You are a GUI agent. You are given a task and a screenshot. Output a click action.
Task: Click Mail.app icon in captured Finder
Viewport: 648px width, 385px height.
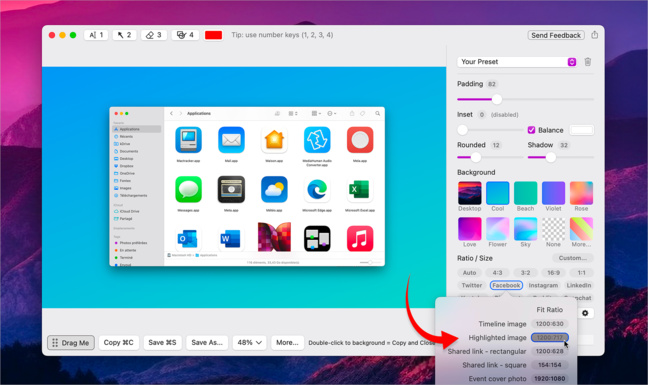231,140
